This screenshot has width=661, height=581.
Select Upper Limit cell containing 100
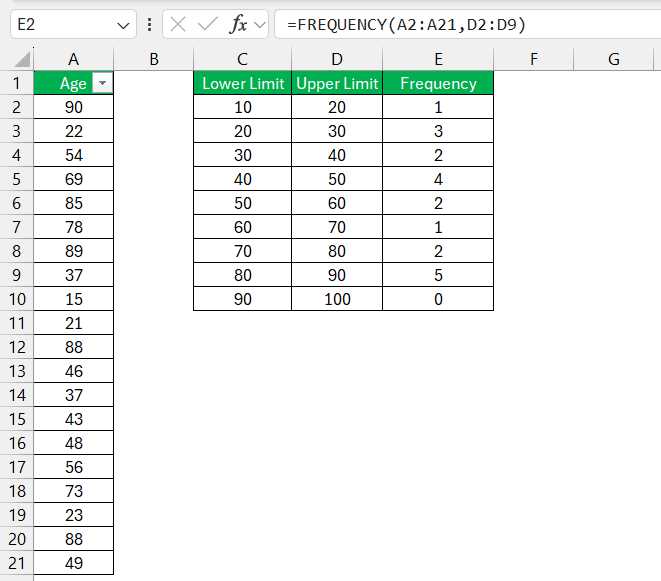337,299
